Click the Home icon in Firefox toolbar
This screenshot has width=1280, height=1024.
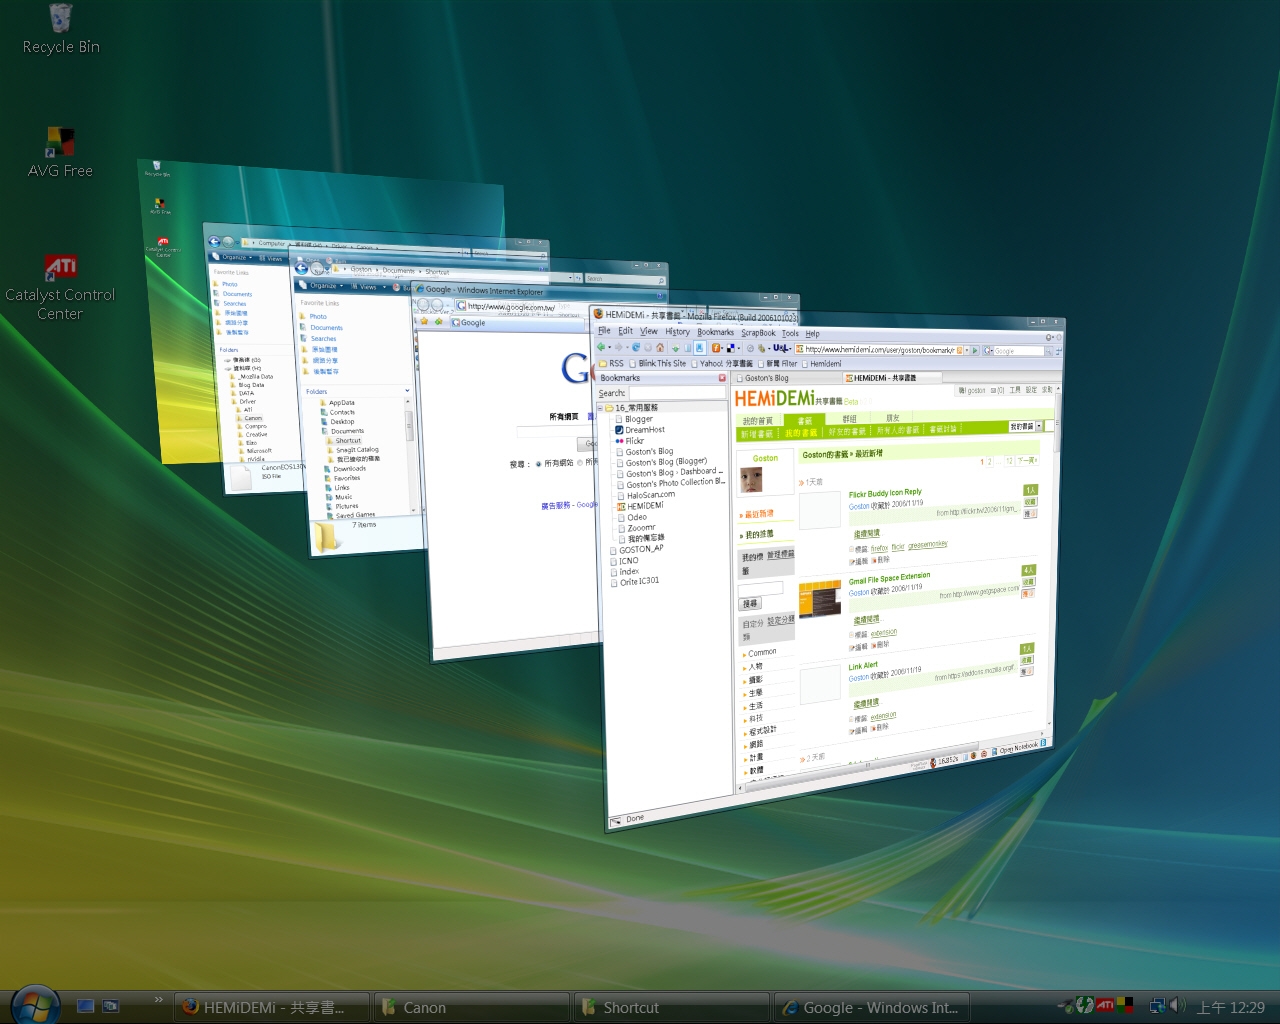[x=660, y=348]
